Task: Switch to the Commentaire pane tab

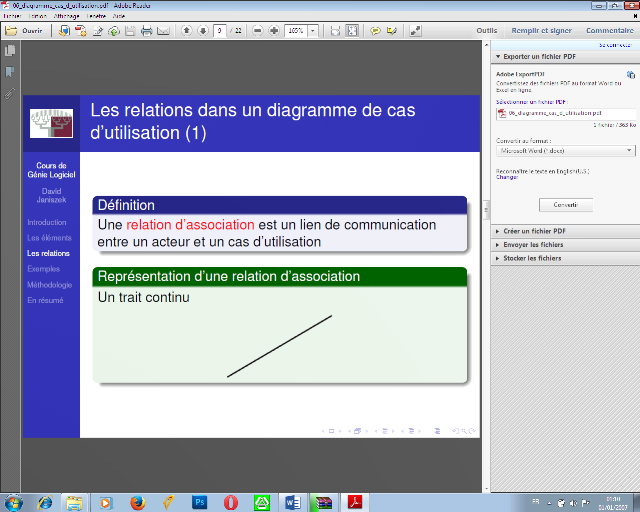Action: [x=610, y=31]
